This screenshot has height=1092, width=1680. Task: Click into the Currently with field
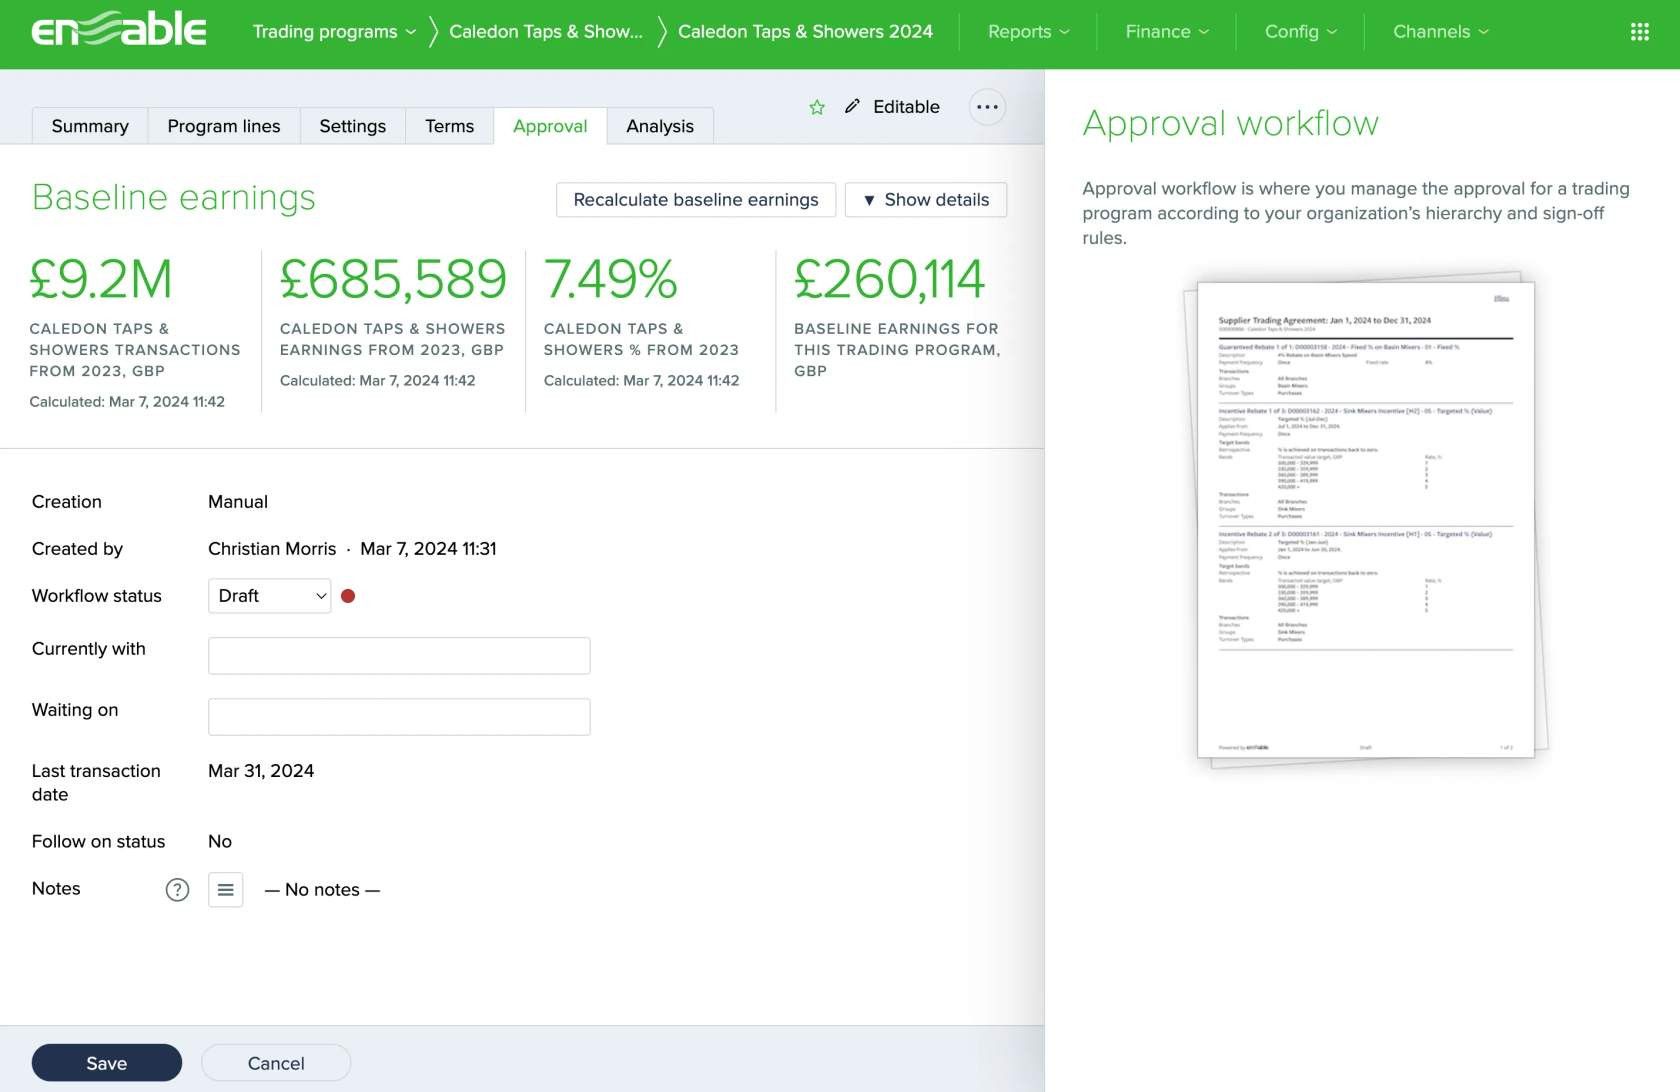[x=399, y=656]
